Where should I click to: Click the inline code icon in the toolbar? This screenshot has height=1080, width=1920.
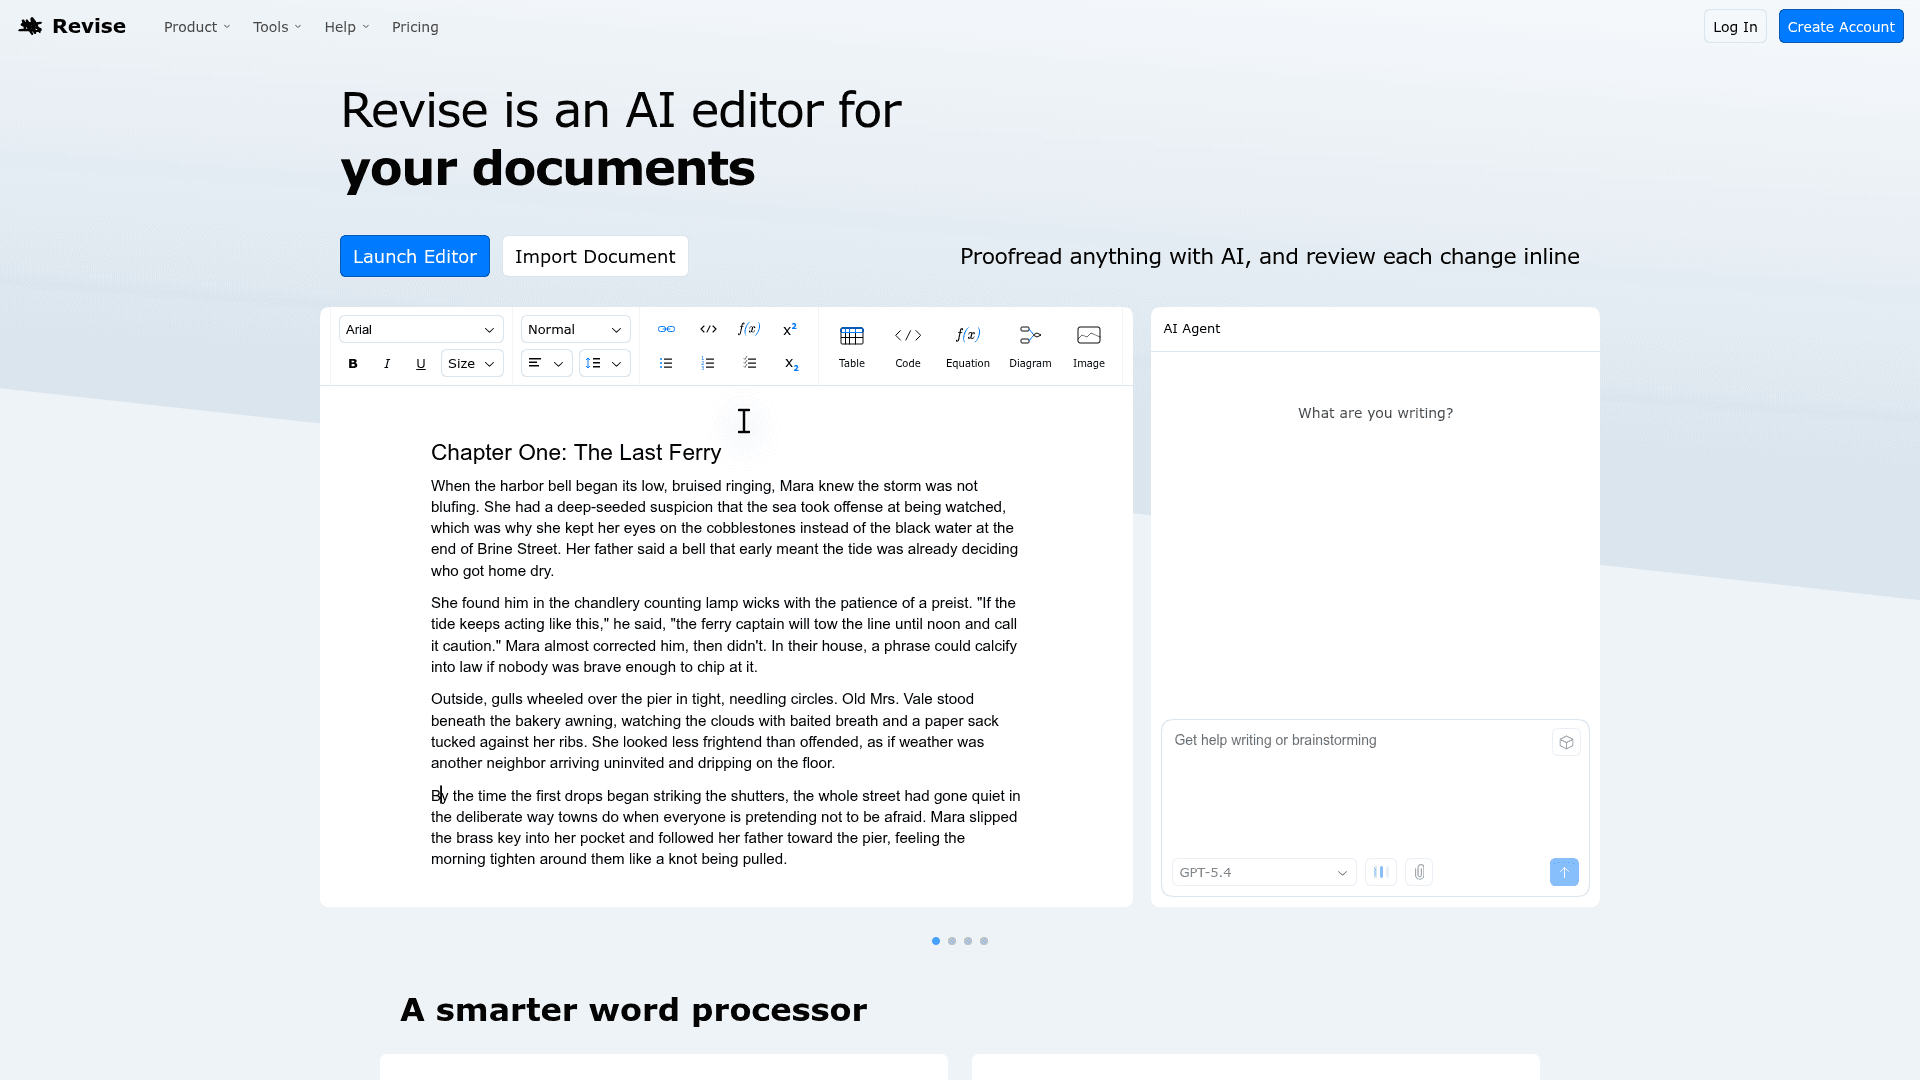[x=708, y=329]
